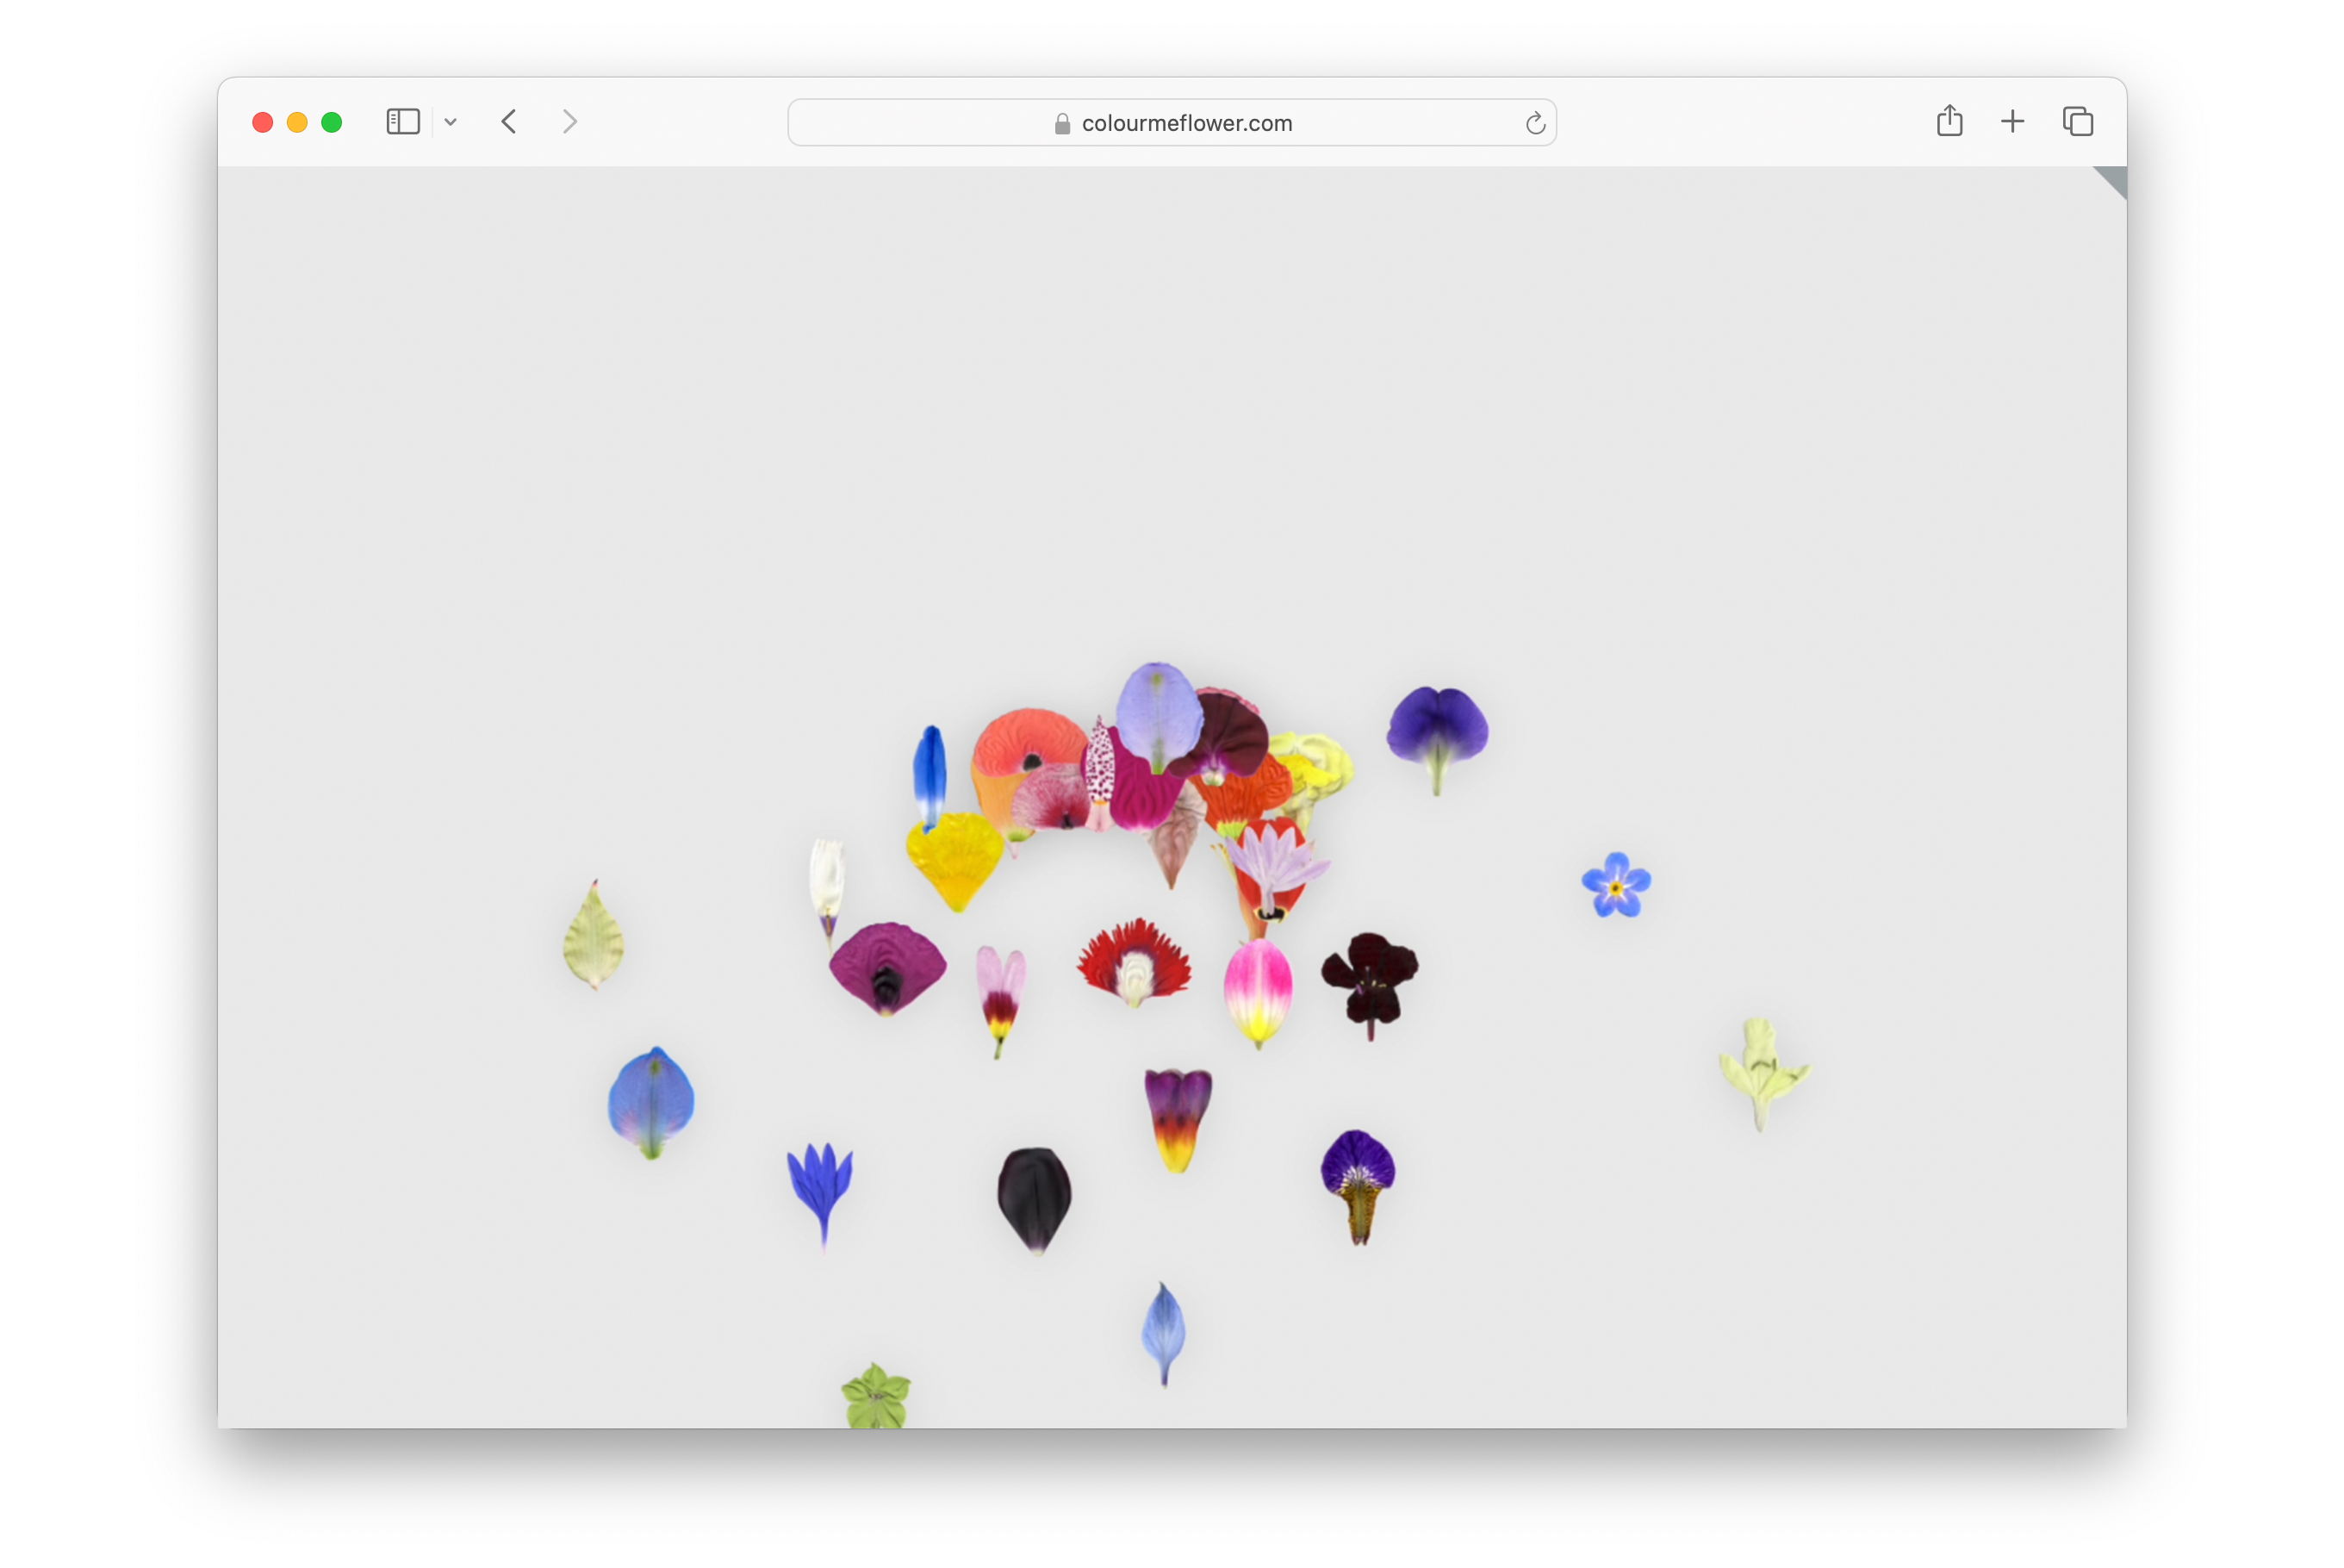Click the colourmeflower.com address field
The image size is (2344, 1568).
pyautogui.click(x=1186, y=123)
